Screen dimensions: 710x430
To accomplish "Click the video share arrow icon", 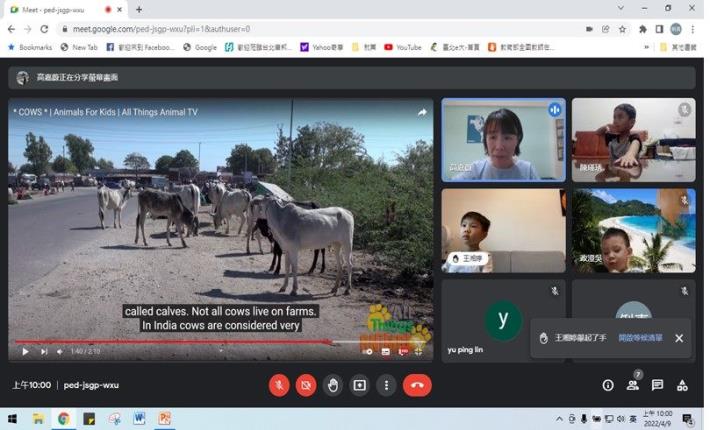I will (x=422, y=112).
